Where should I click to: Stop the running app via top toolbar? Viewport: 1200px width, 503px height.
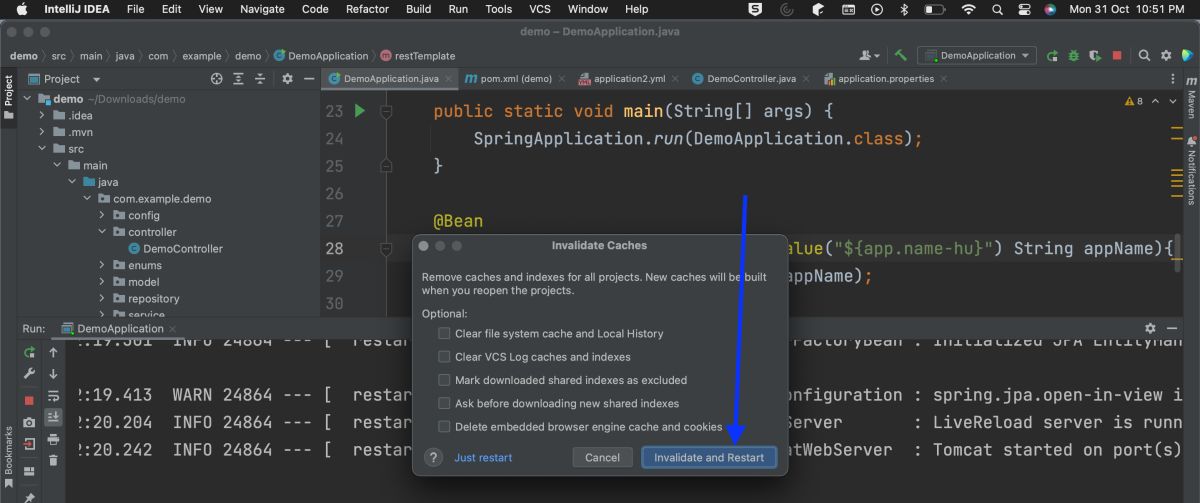(x=1117, y=56)
